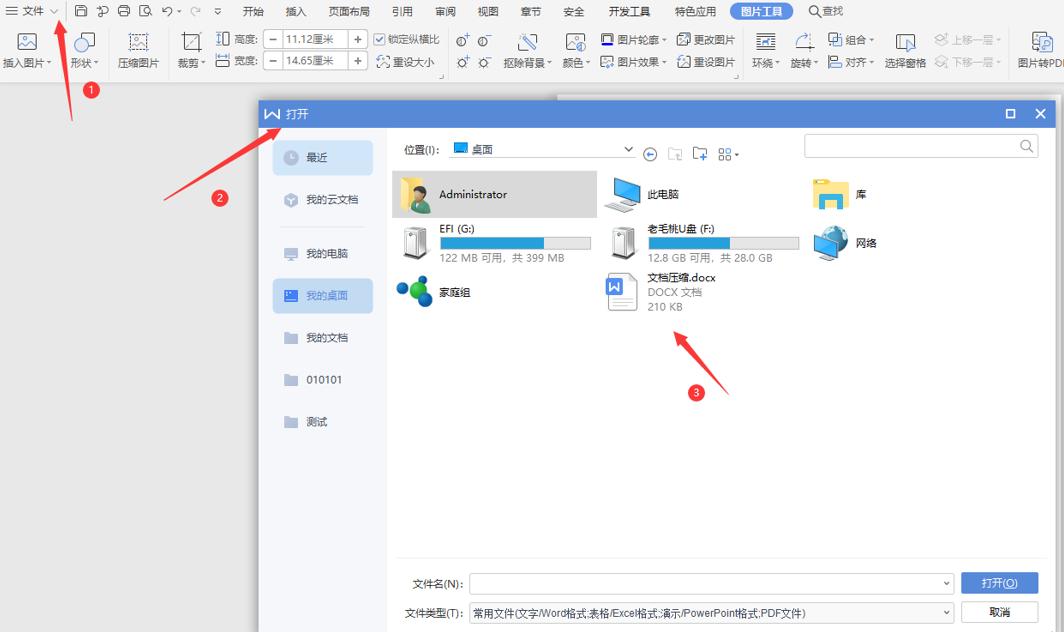Select the 老毛桃U盘 (F:) drive
This screenshot has width=1064, height=632.
tap(702, 243)
